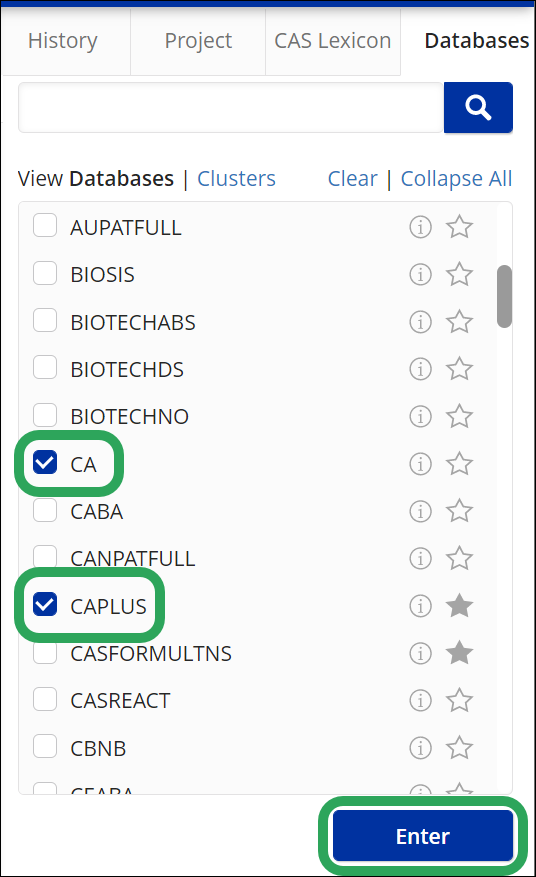Unstar the CASFORMULTNS database

(459, 653)
